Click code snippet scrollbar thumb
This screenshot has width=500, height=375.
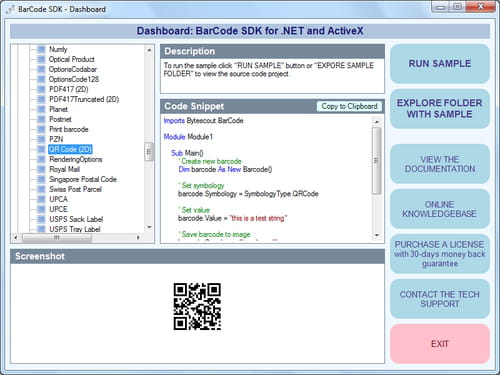(x=377, y=160)
